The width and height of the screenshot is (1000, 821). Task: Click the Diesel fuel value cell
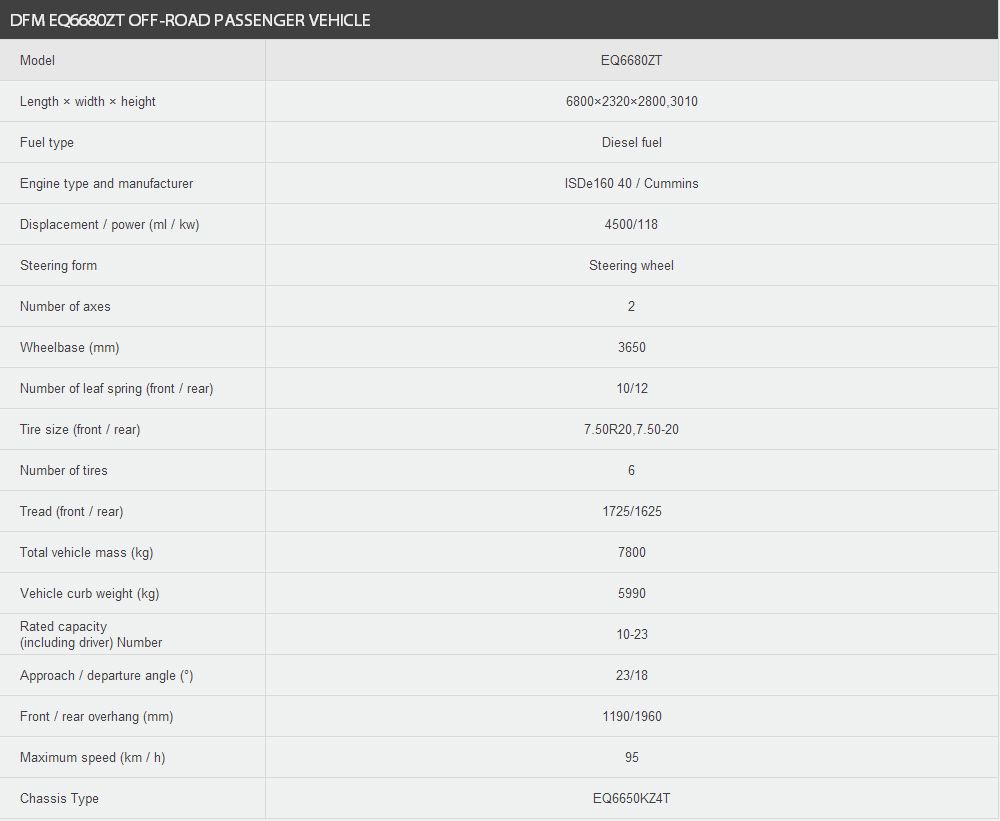pyautogui.click(x=631, y=142)
